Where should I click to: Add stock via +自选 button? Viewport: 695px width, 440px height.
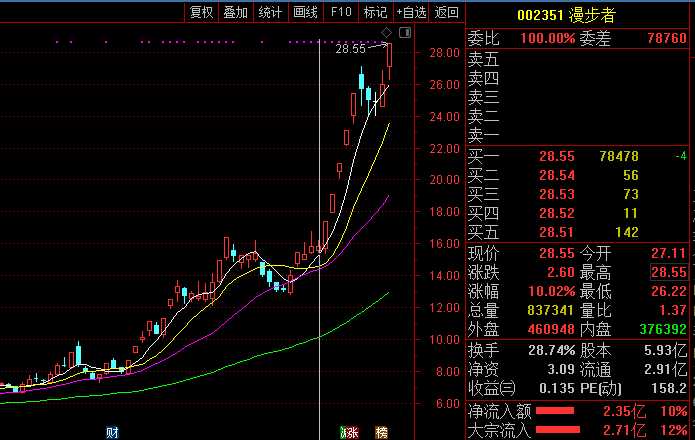[411, 12]
